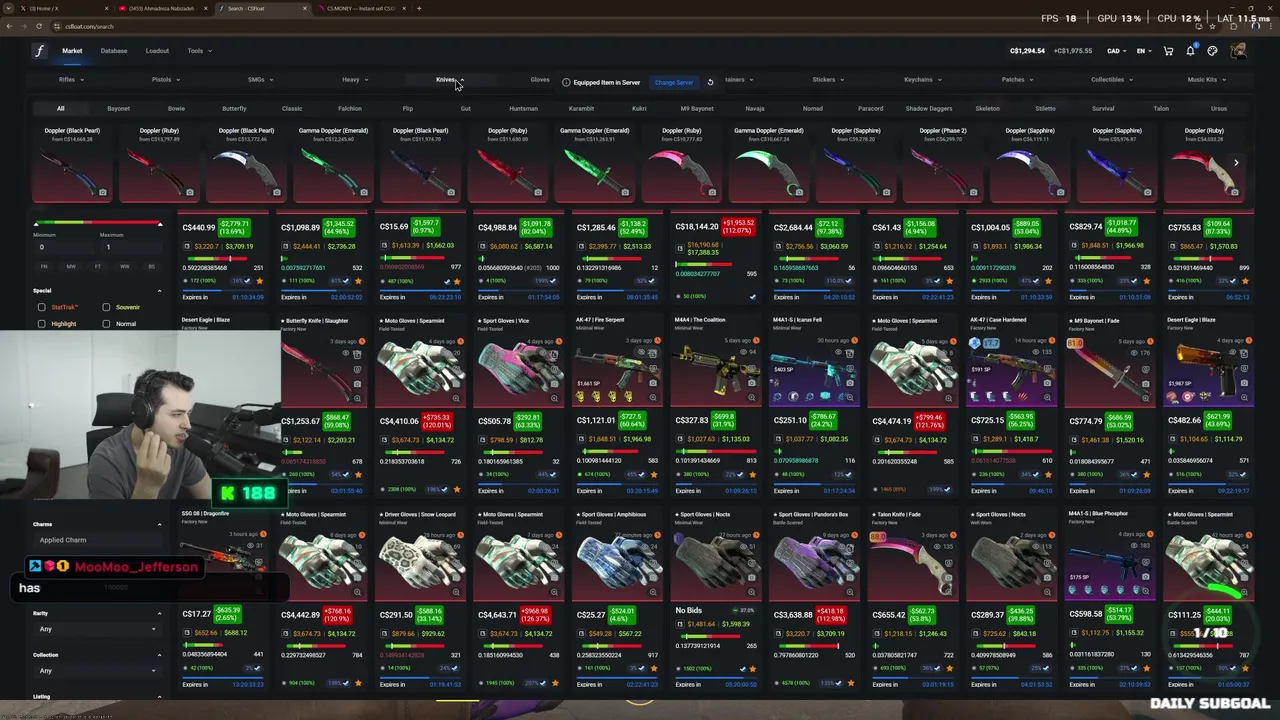Select the Butterfly knife filter
This screenshot has width=1280, height=720.
[x=234, y=108]
